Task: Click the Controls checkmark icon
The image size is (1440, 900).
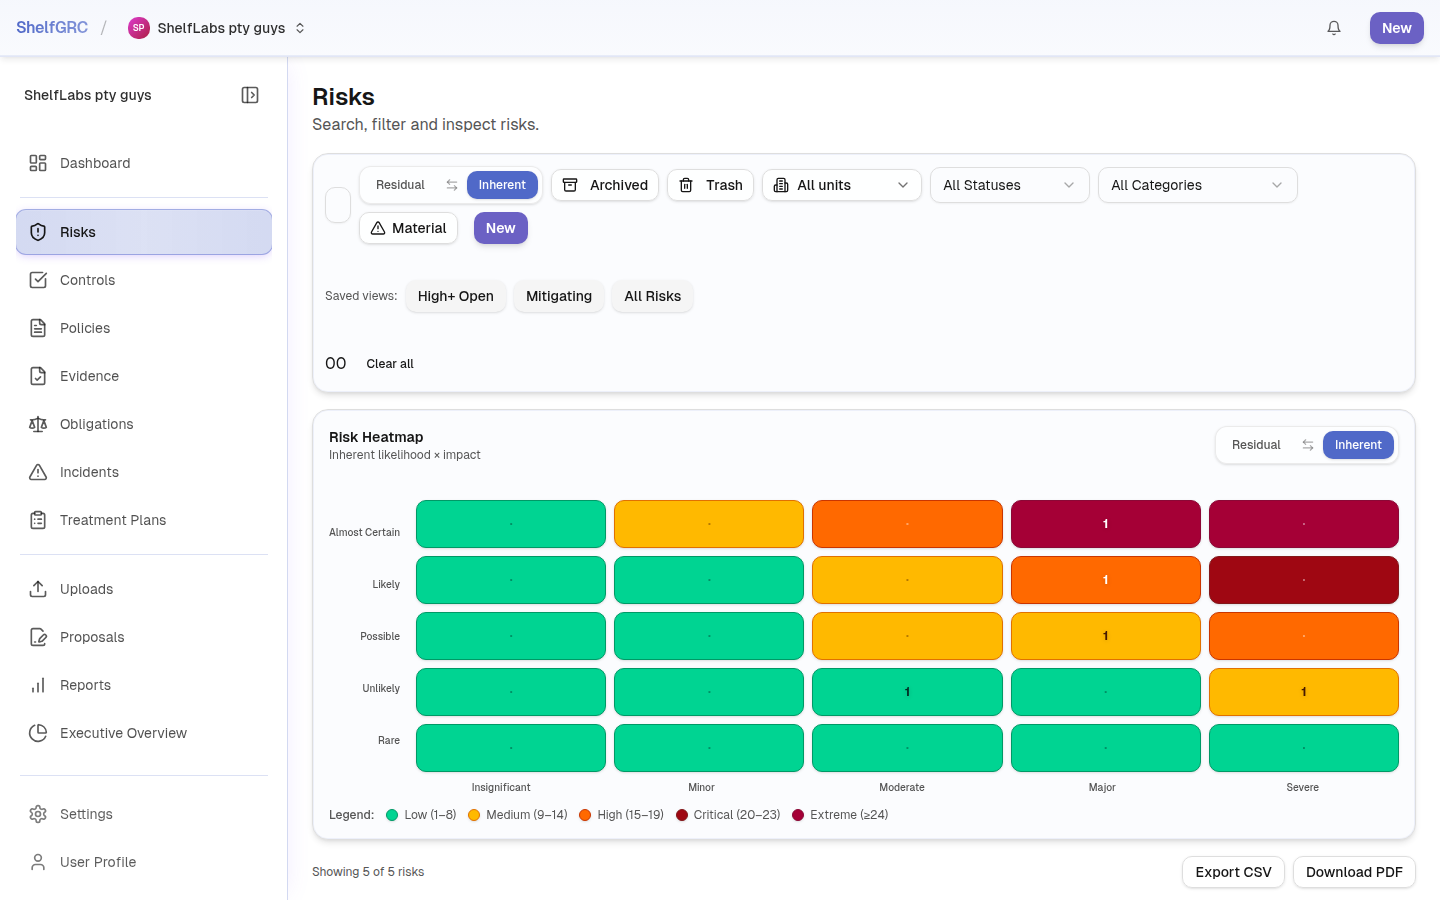Action: (x=38, y=280)
